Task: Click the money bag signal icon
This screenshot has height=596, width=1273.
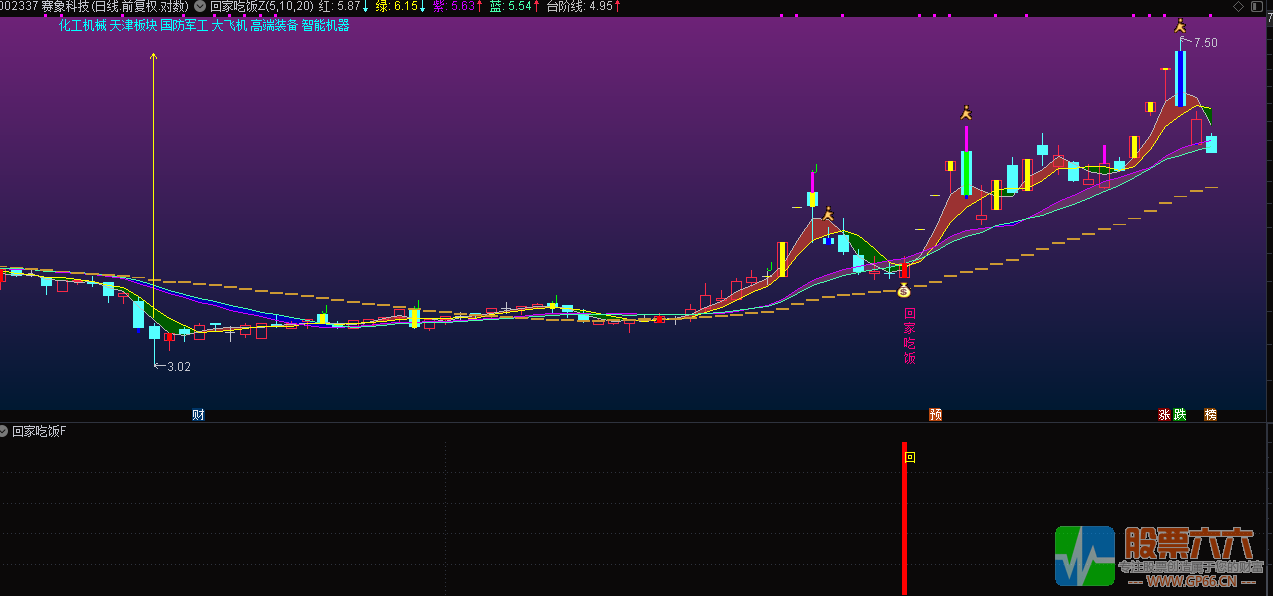Action: tap(904, 291)
